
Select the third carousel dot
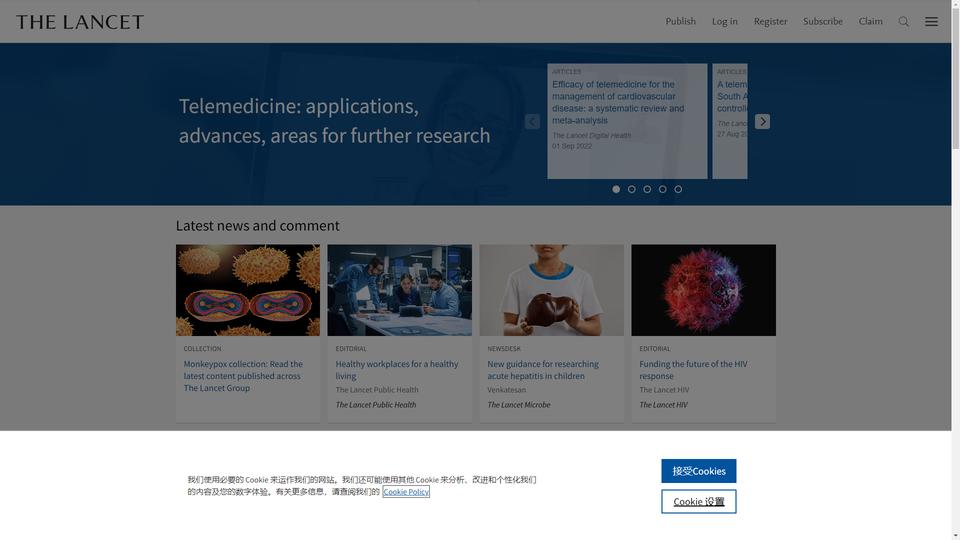tap(647, 189)
